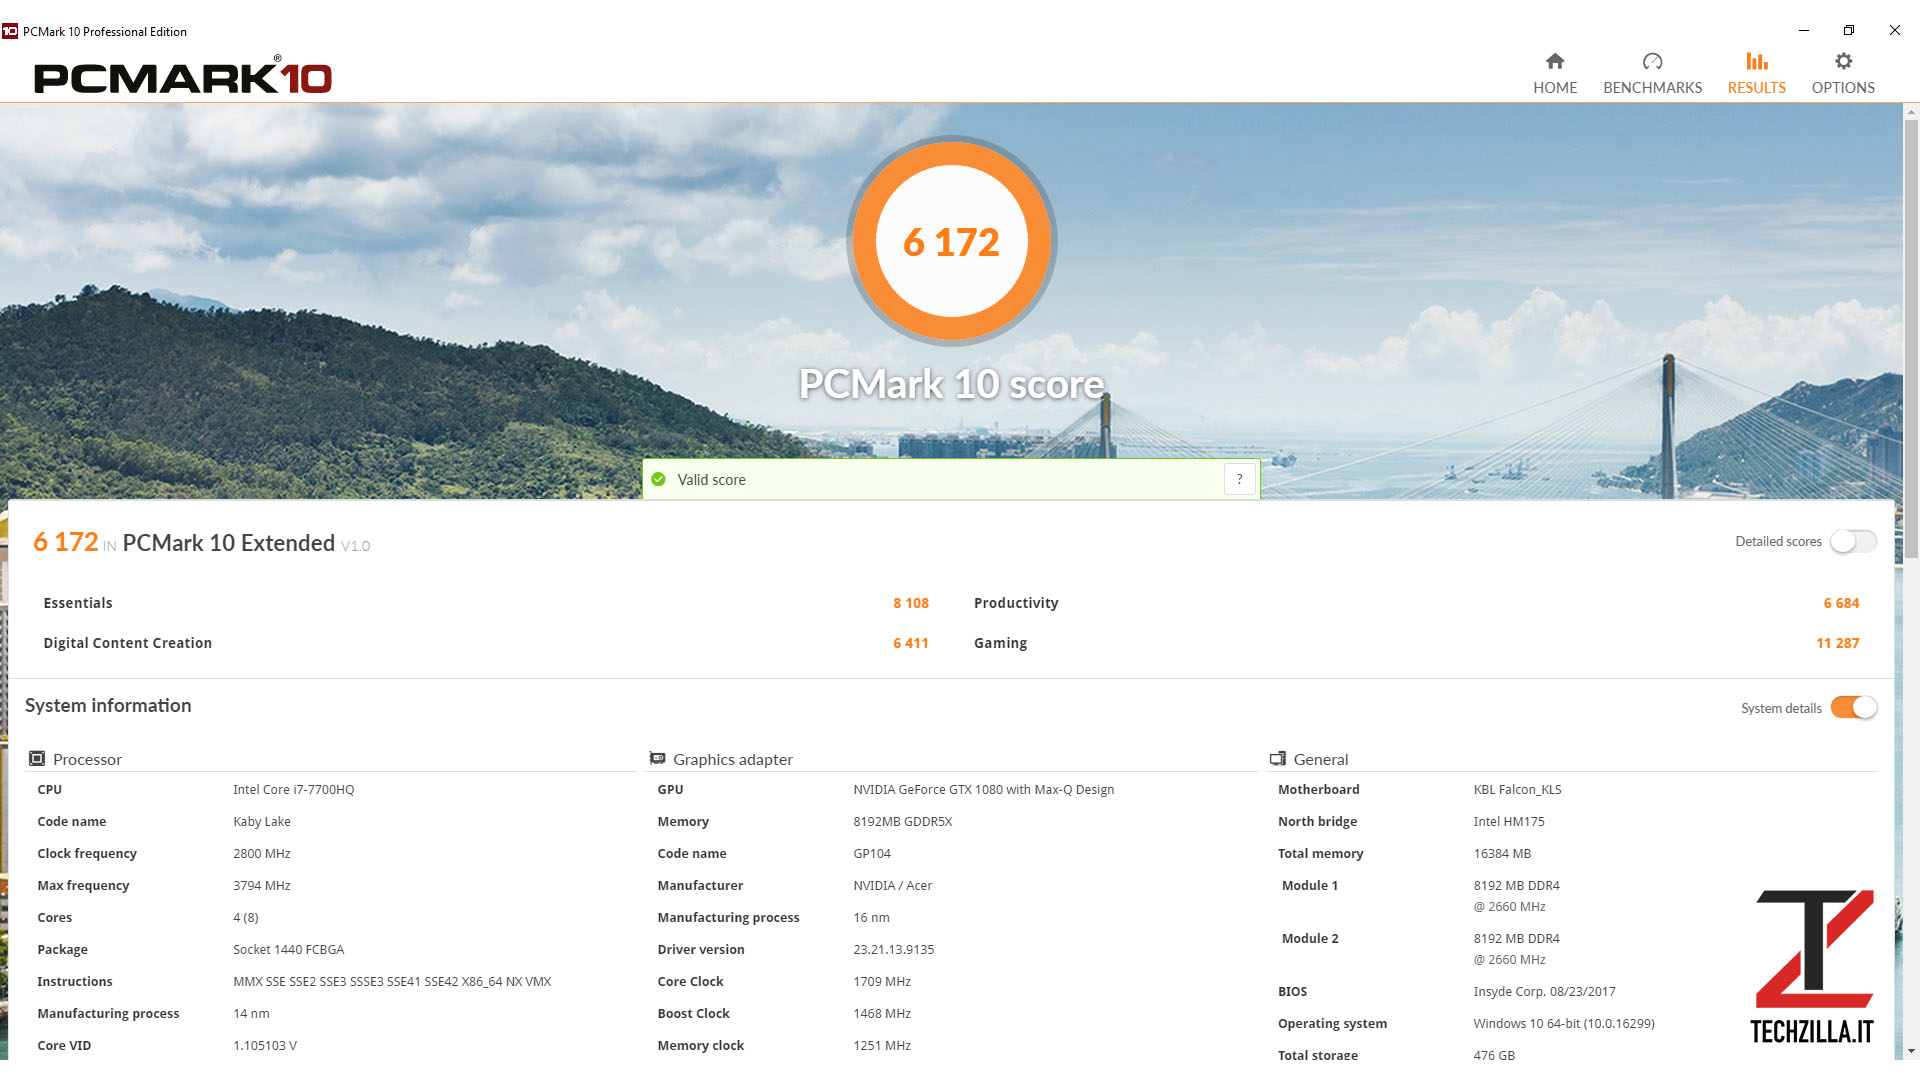Click the Home house icon

(x=1555, y=61)
